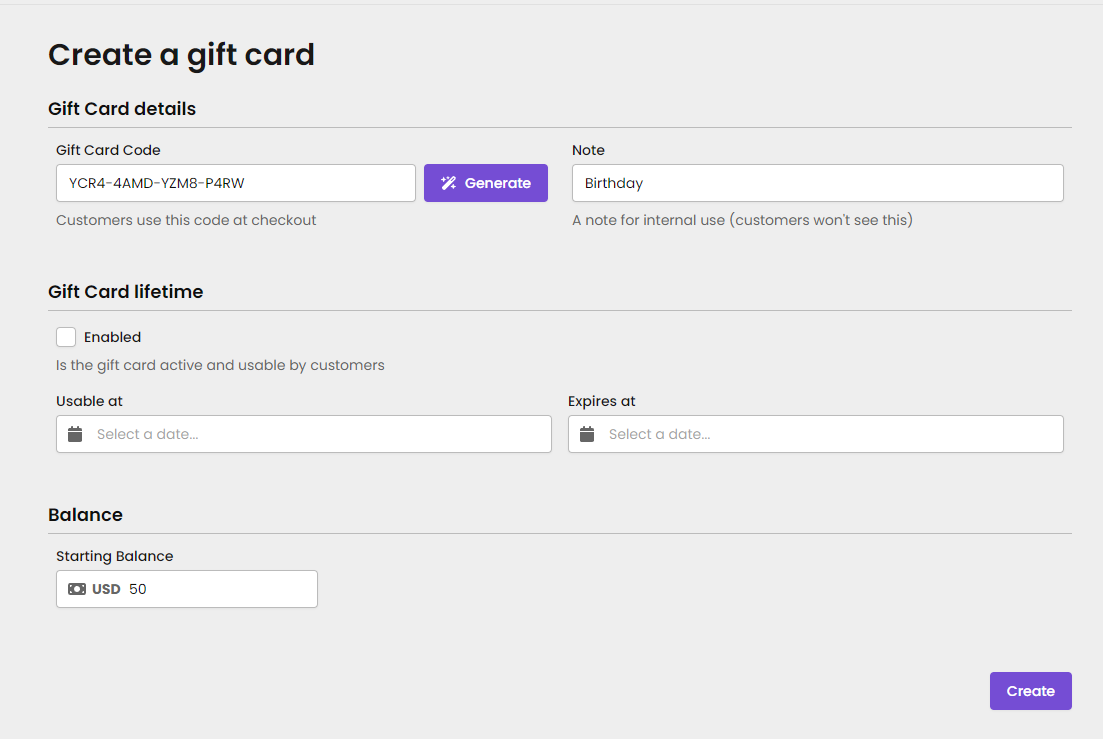This screenshot has height=739, width=1103.
Task: Generate a new gift card code
Action: pyautogui.click(x=486, y=183)
